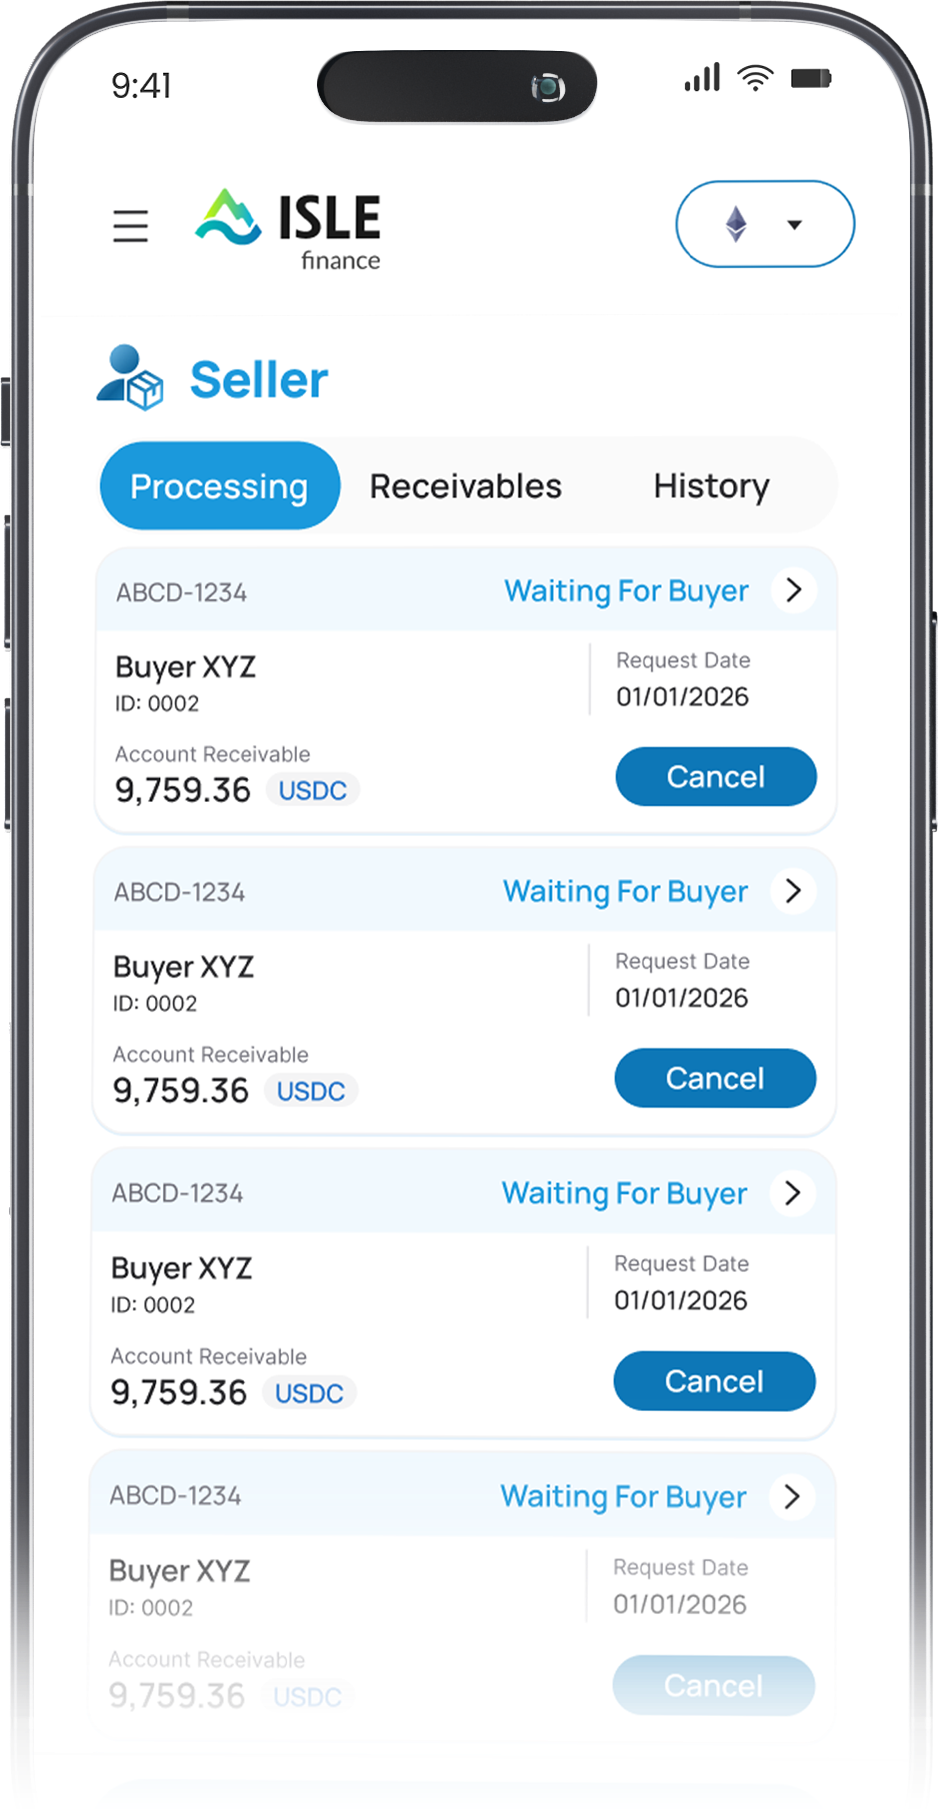938x1809 pixels.
Task: Click the USDC badge in first card
Action: 312,790
